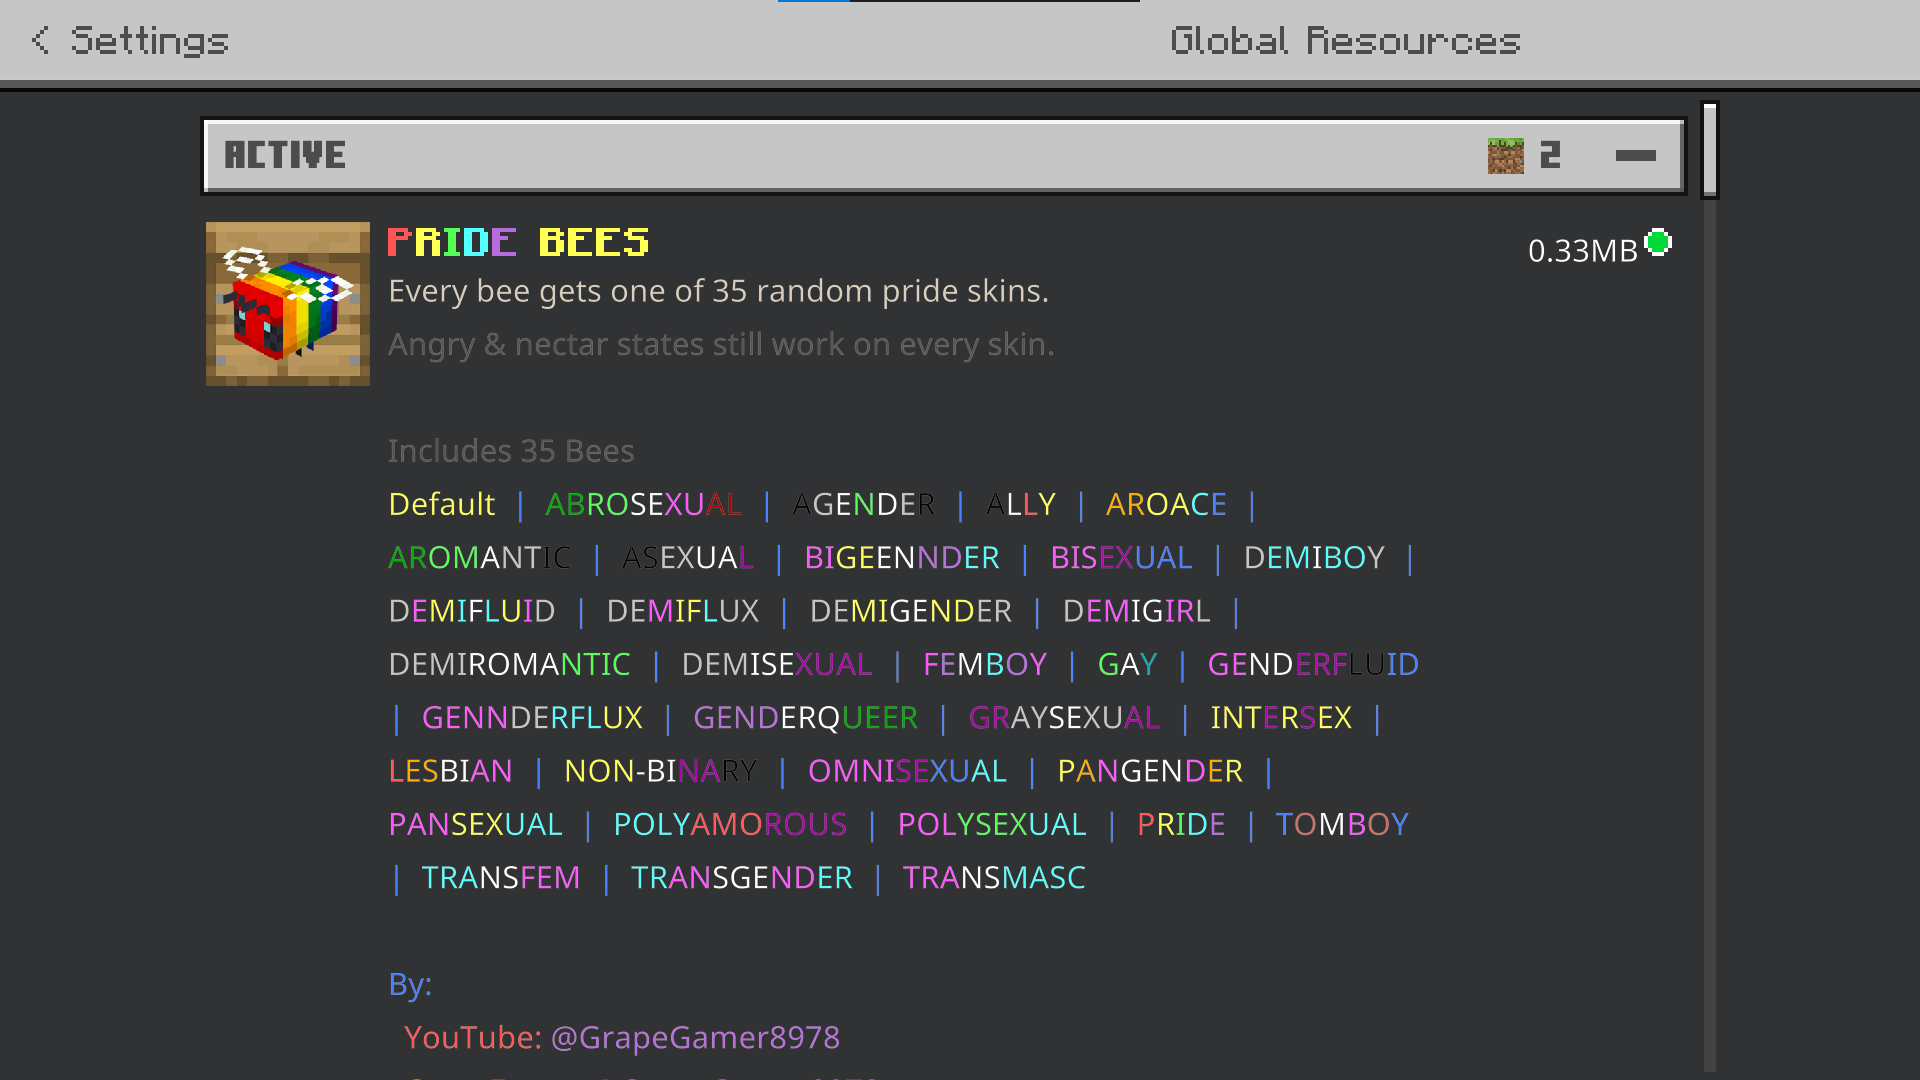Click the Active section header bar
Screen dimensions: 1920x1080
(944, 155)
